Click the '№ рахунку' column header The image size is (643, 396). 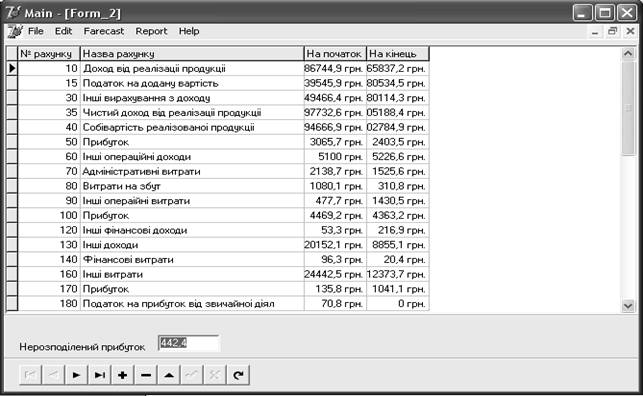tap(49, 54)
